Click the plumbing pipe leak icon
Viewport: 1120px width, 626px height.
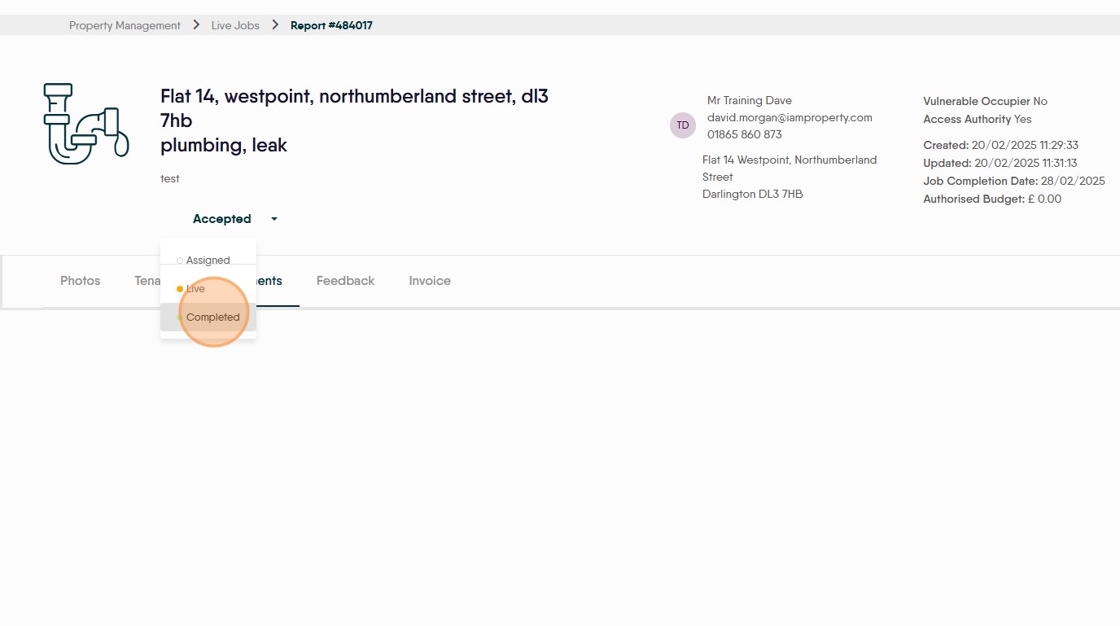[x=86, y=124]
